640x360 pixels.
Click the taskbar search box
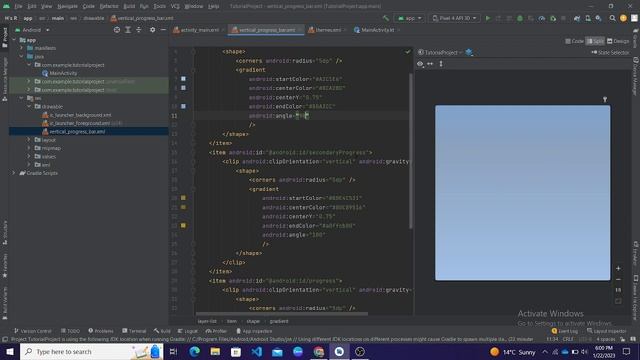(x=91, y=351)
